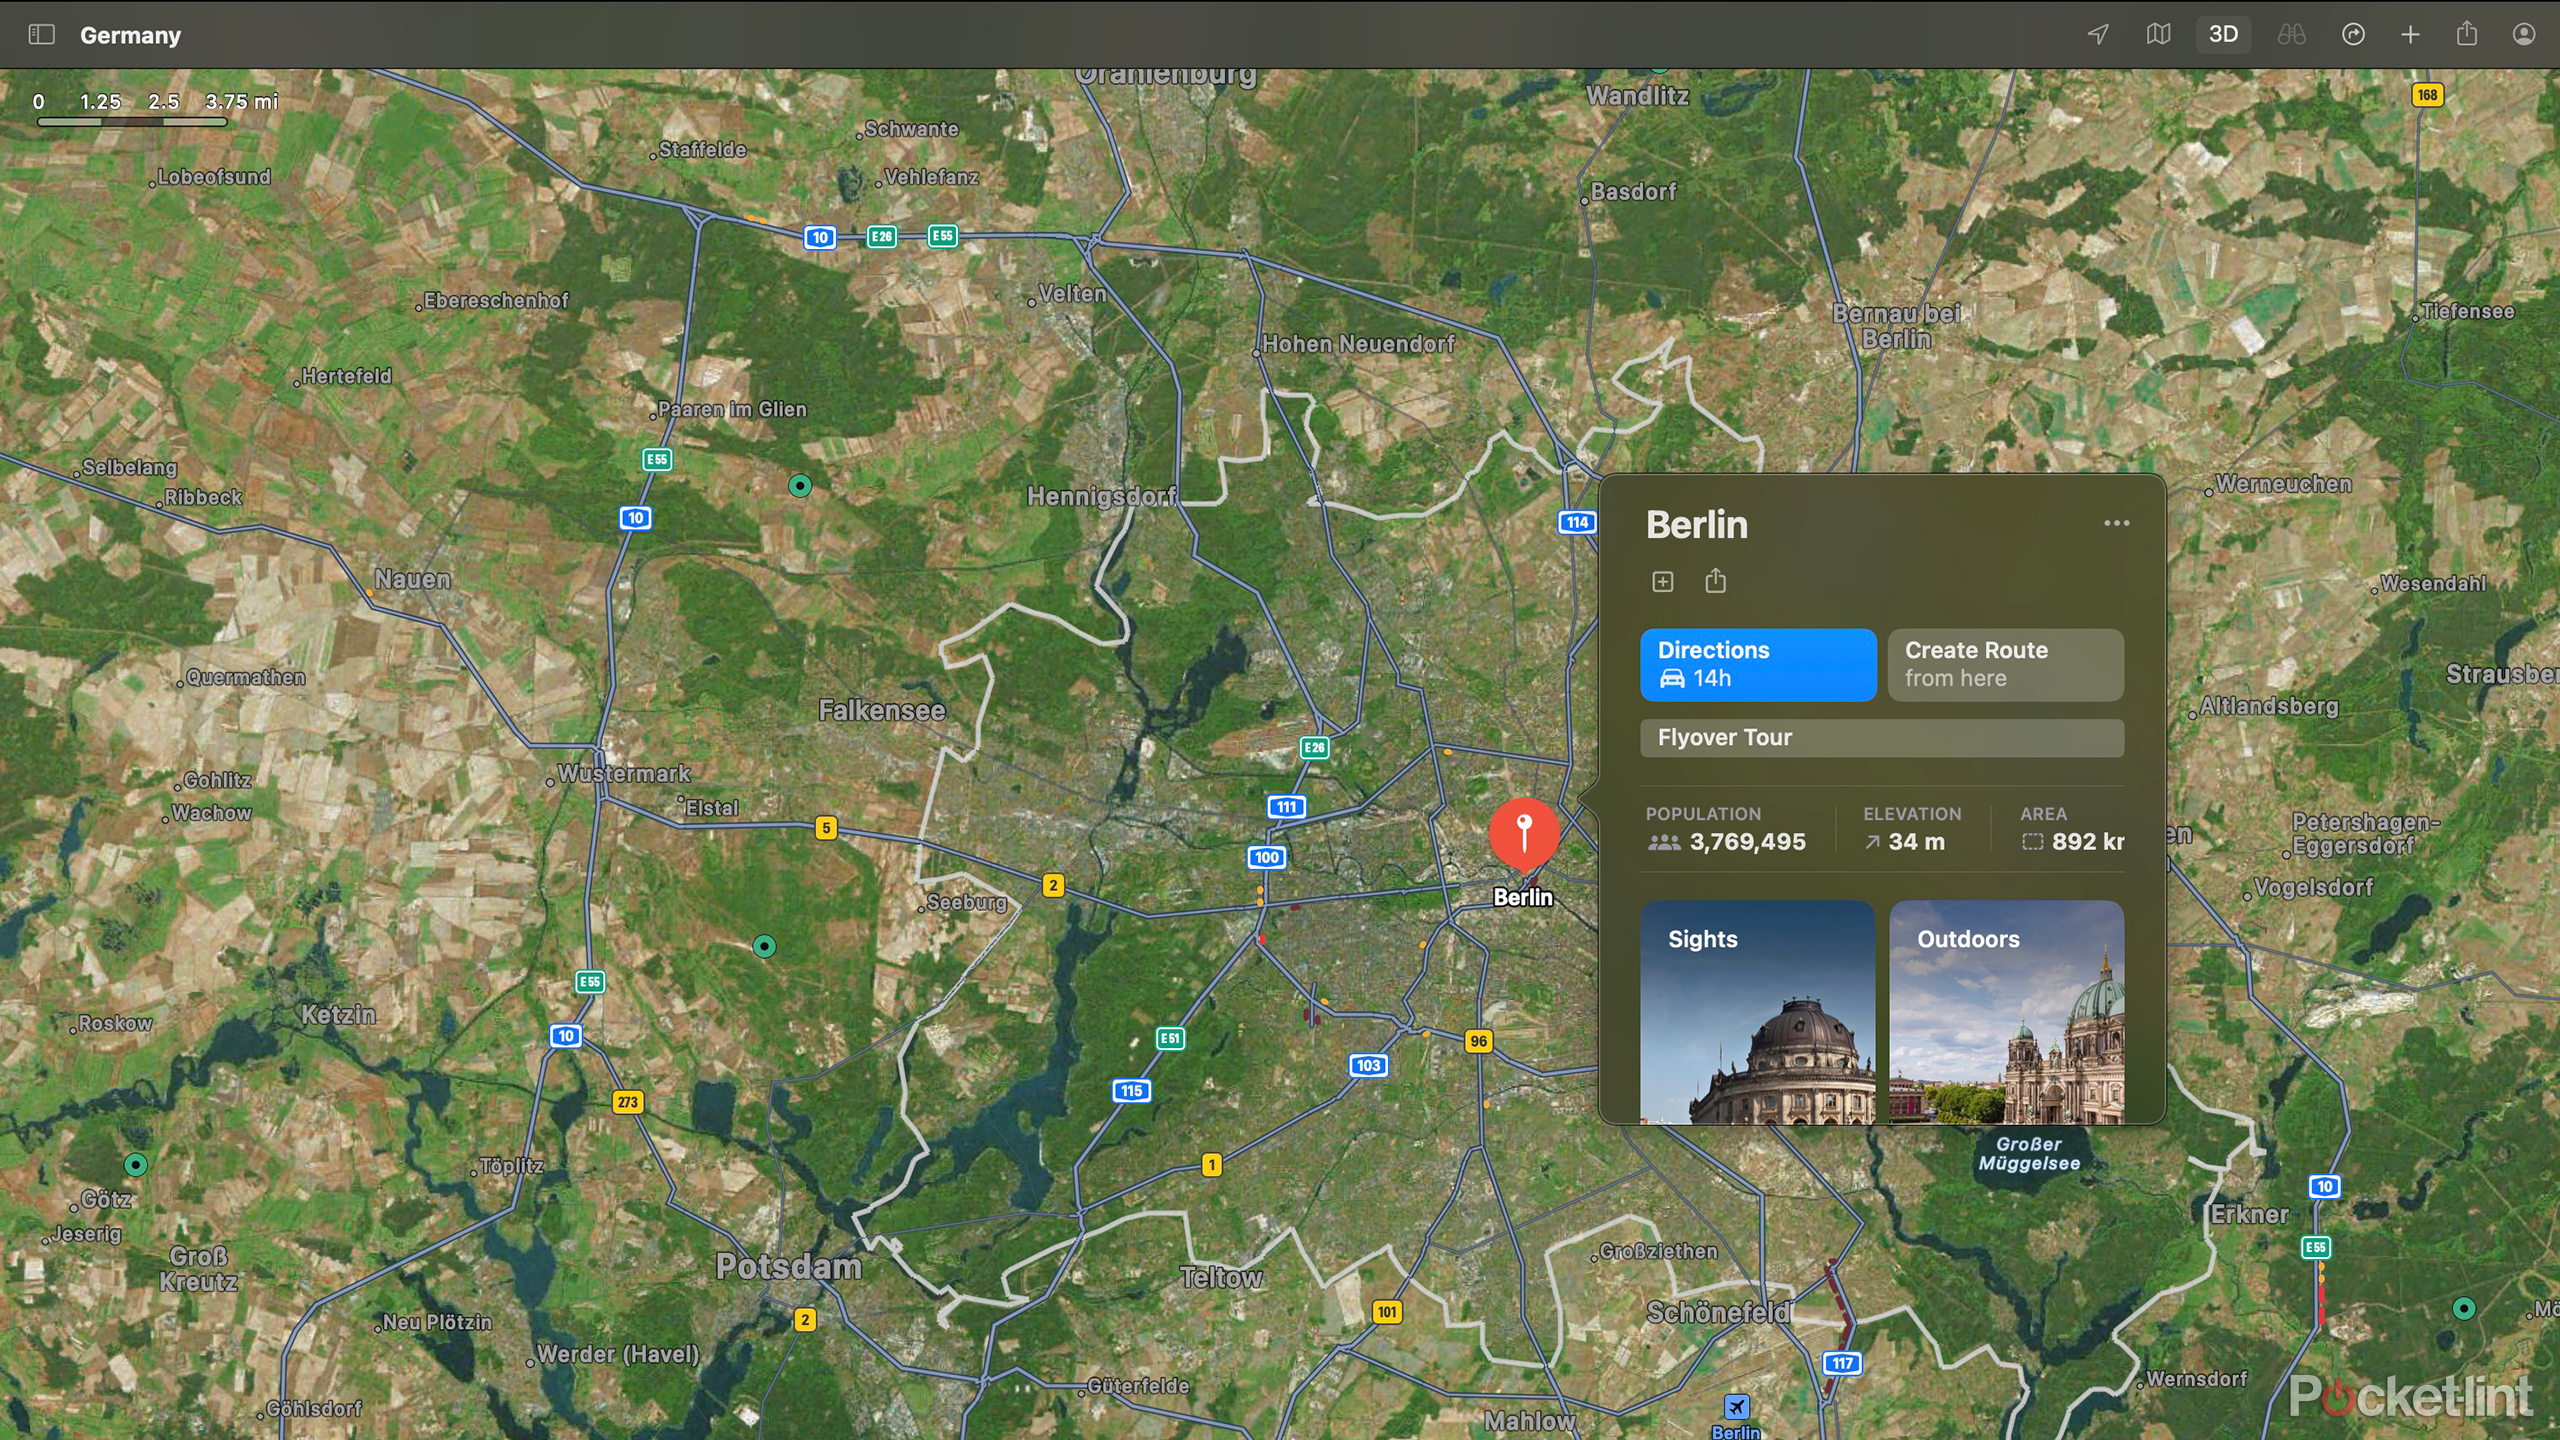Open the directions icon in toolbar
This screenshot has width=2560, height=1440.
coord(2353,35)
